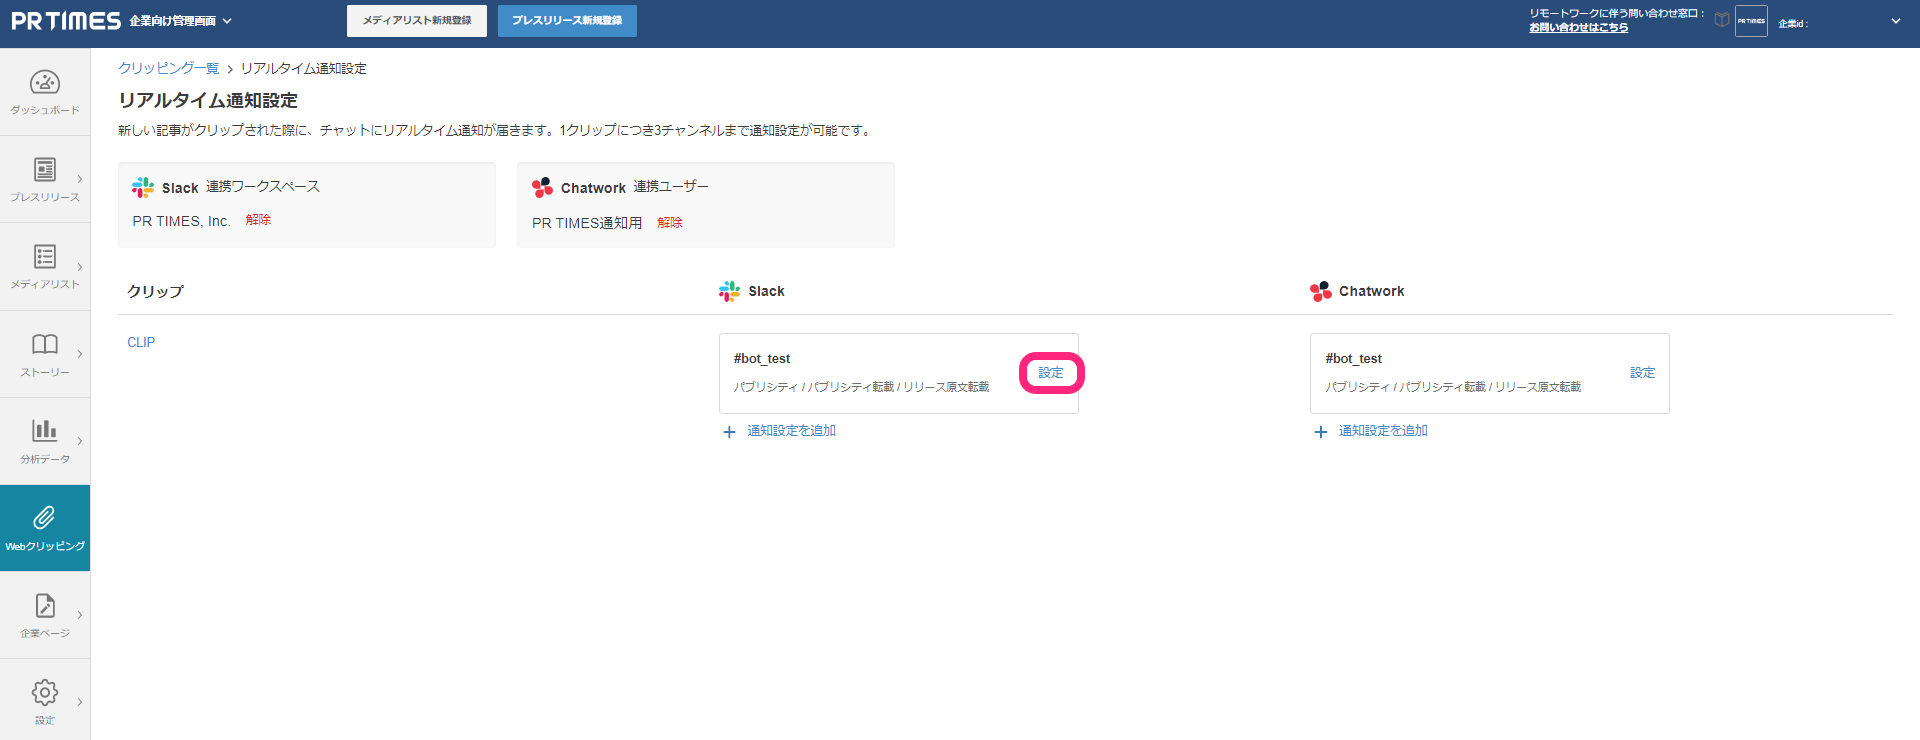
Task: Click Chatwork logo in linked user card
Action: point(542,187)
